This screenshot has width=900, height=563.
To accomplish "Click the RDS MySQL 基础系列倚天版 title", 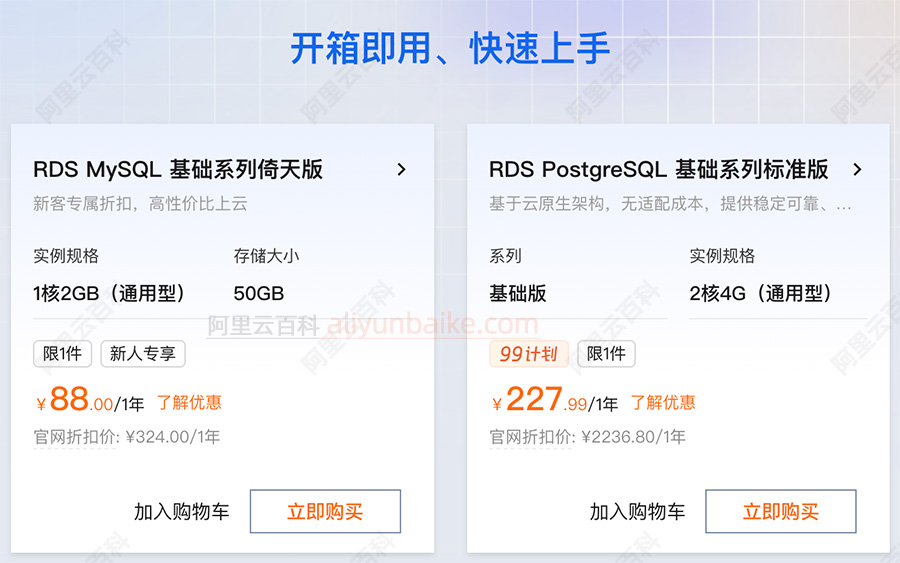I will [178, 170].
